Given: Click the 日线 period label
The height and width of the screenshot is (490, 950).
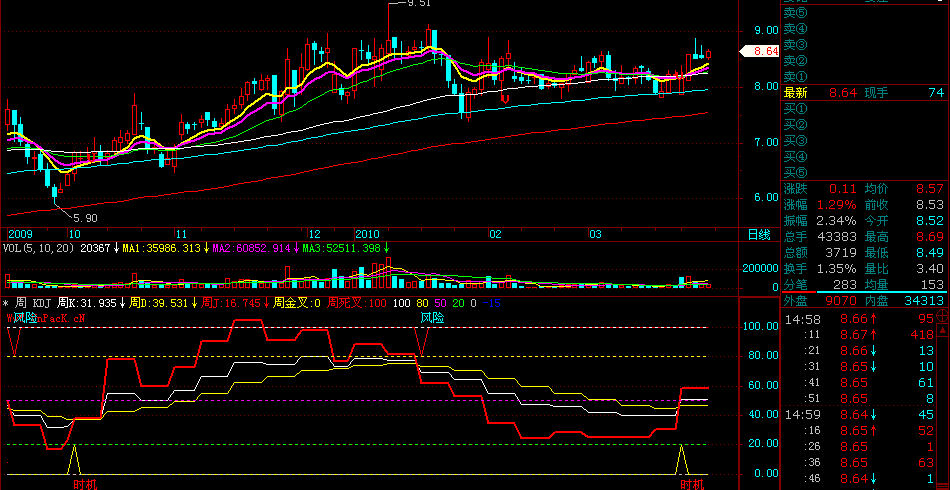Looking at the screenshot, I should point(760,234).
